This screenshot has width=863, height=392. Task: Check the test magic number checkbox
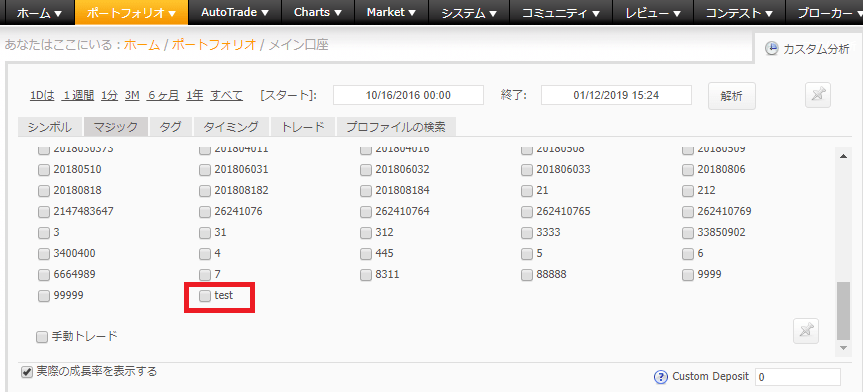(x=205, y=296)
